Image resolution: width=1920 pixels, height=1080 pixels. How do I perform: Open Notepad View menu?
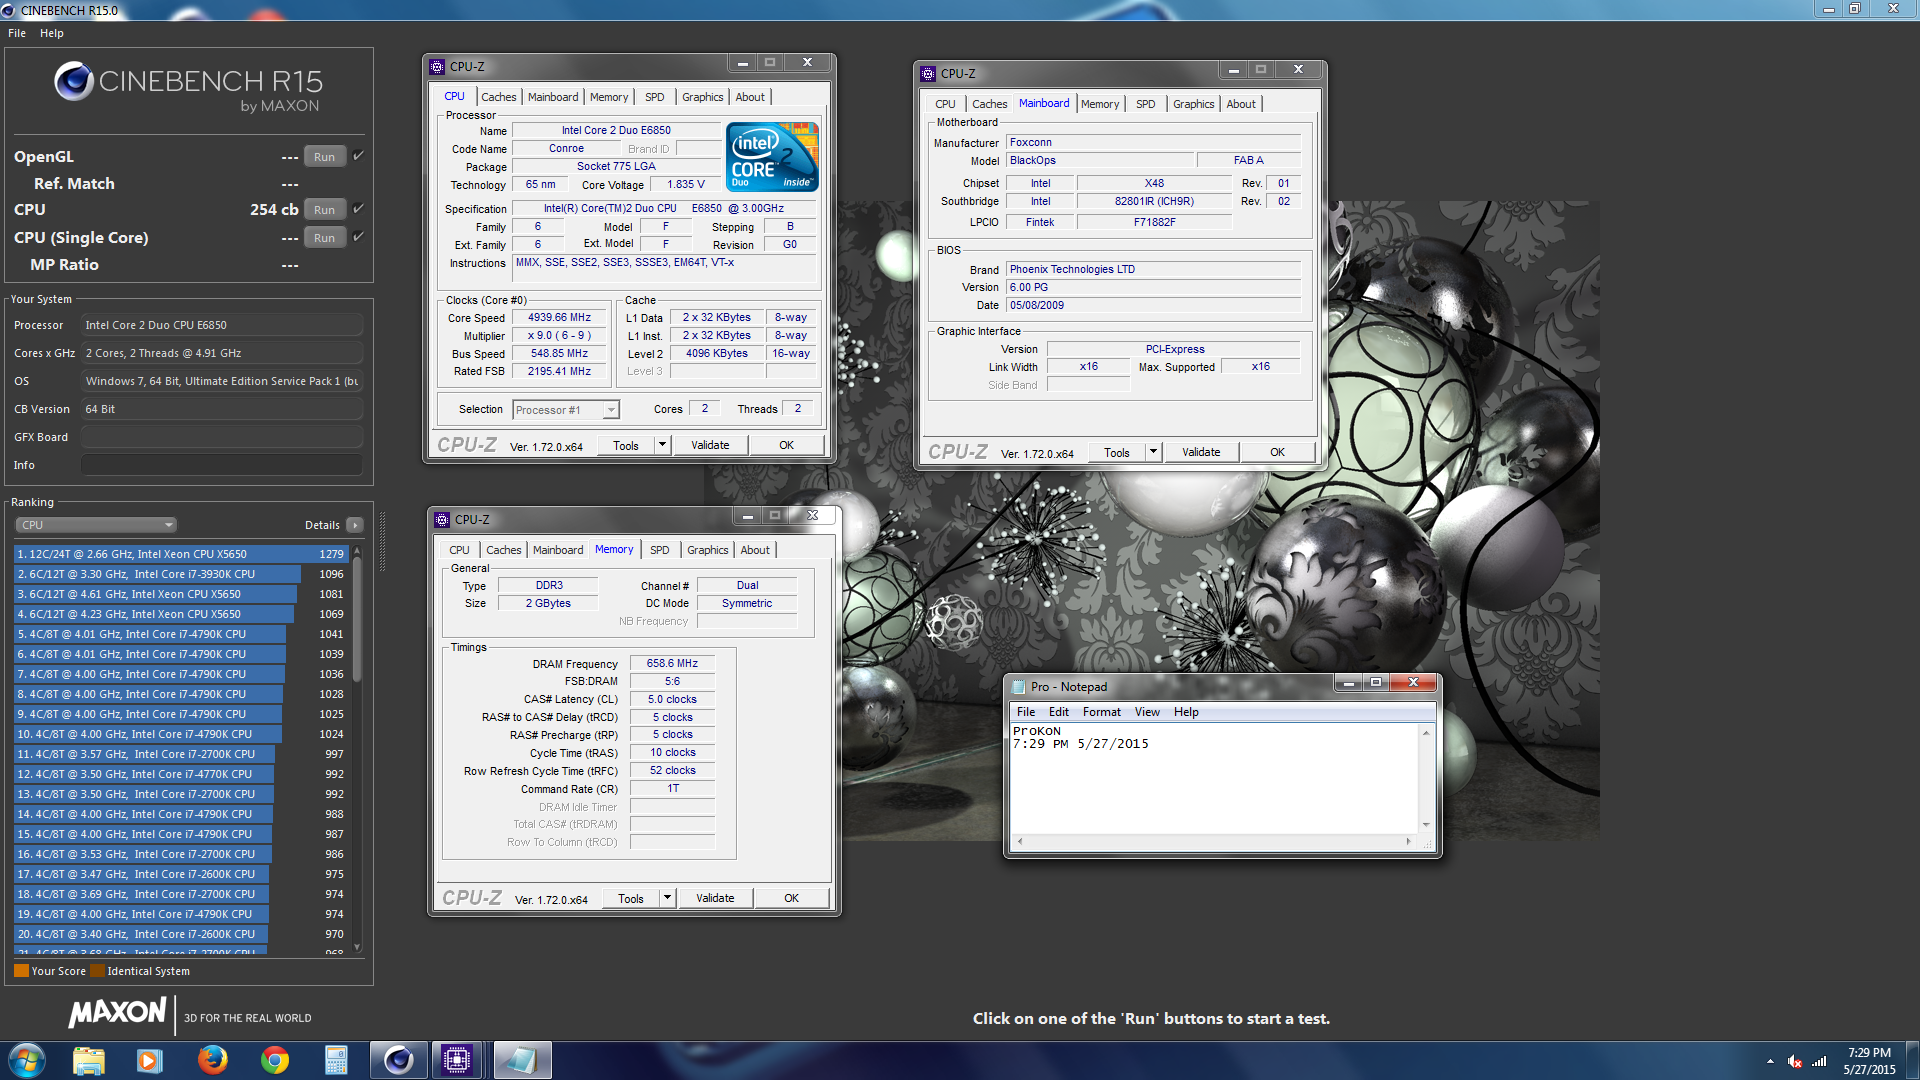[1147, 712]
